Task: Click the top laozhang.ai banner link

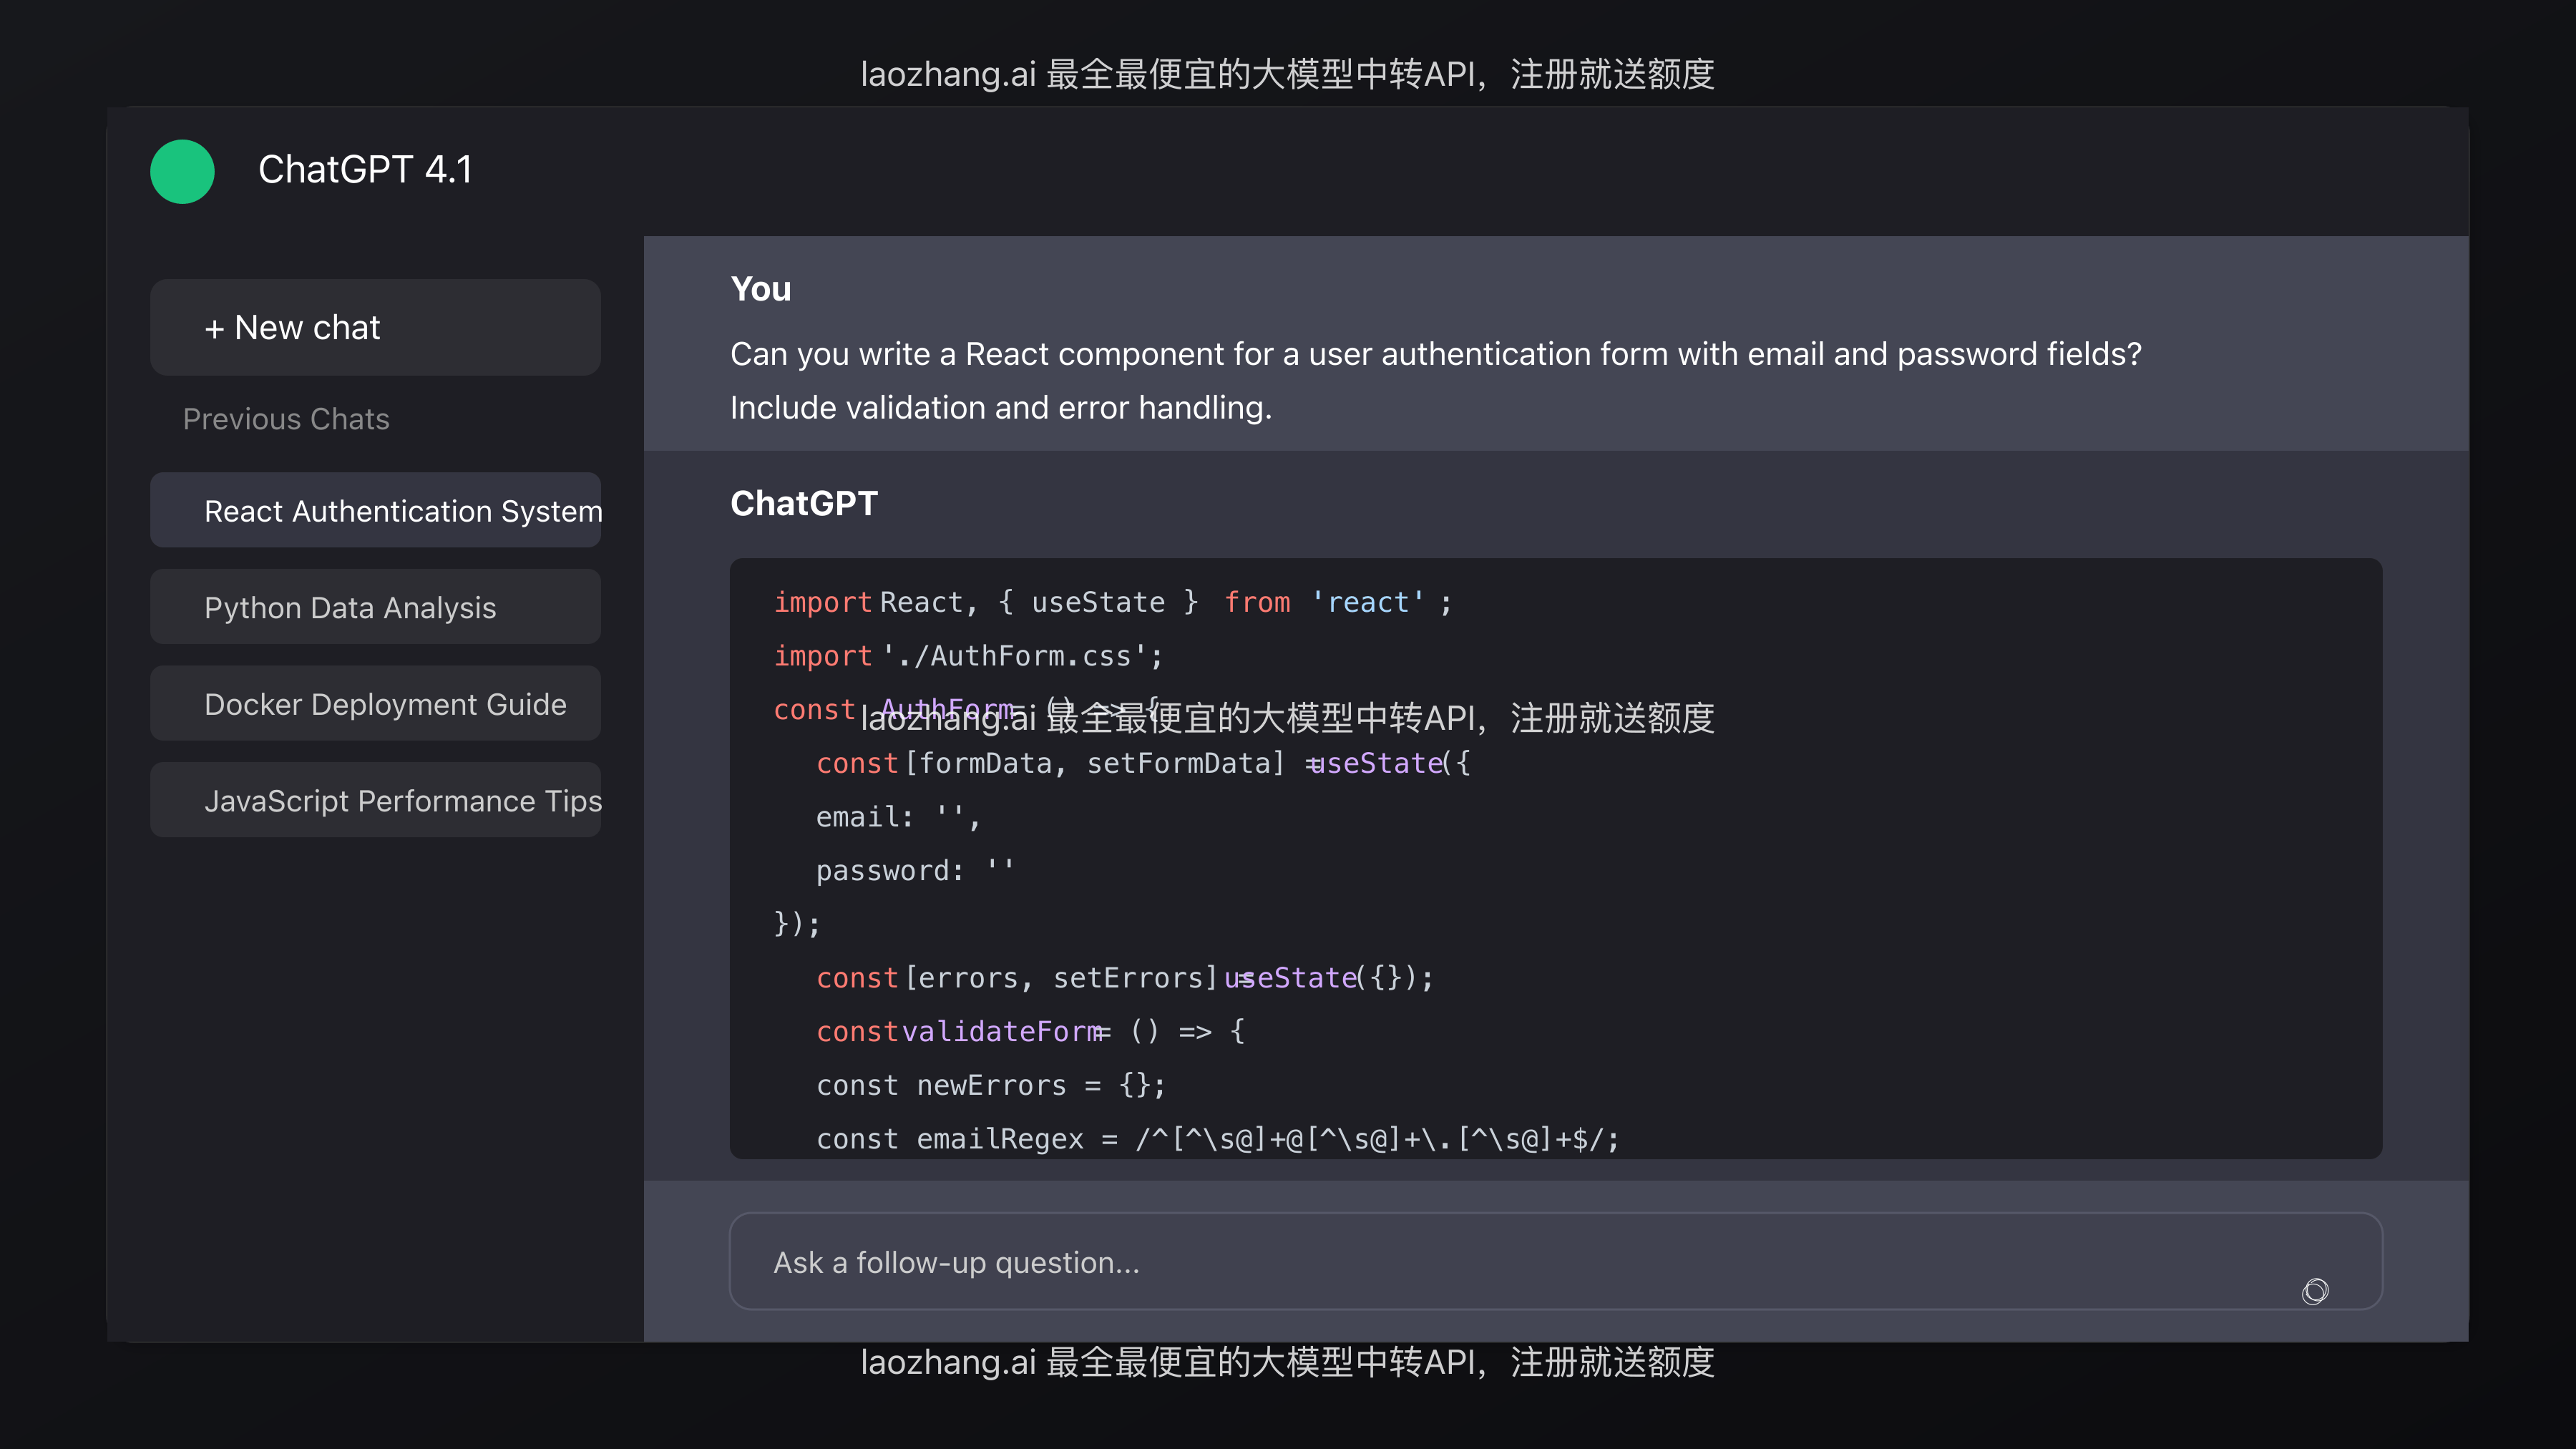Action: click(1288, 74)
